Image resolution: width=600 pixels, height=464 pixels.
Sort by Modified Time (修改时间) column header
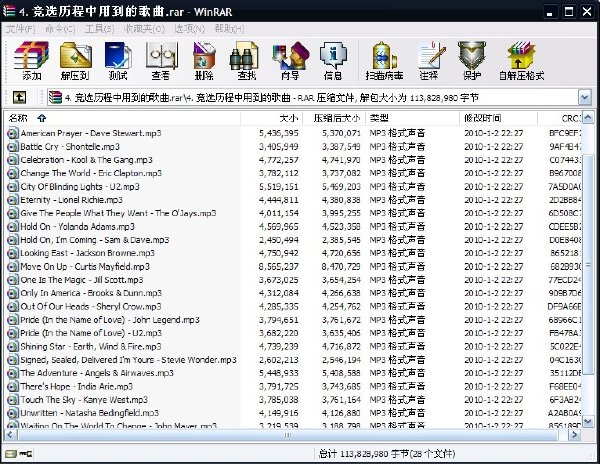499,118
